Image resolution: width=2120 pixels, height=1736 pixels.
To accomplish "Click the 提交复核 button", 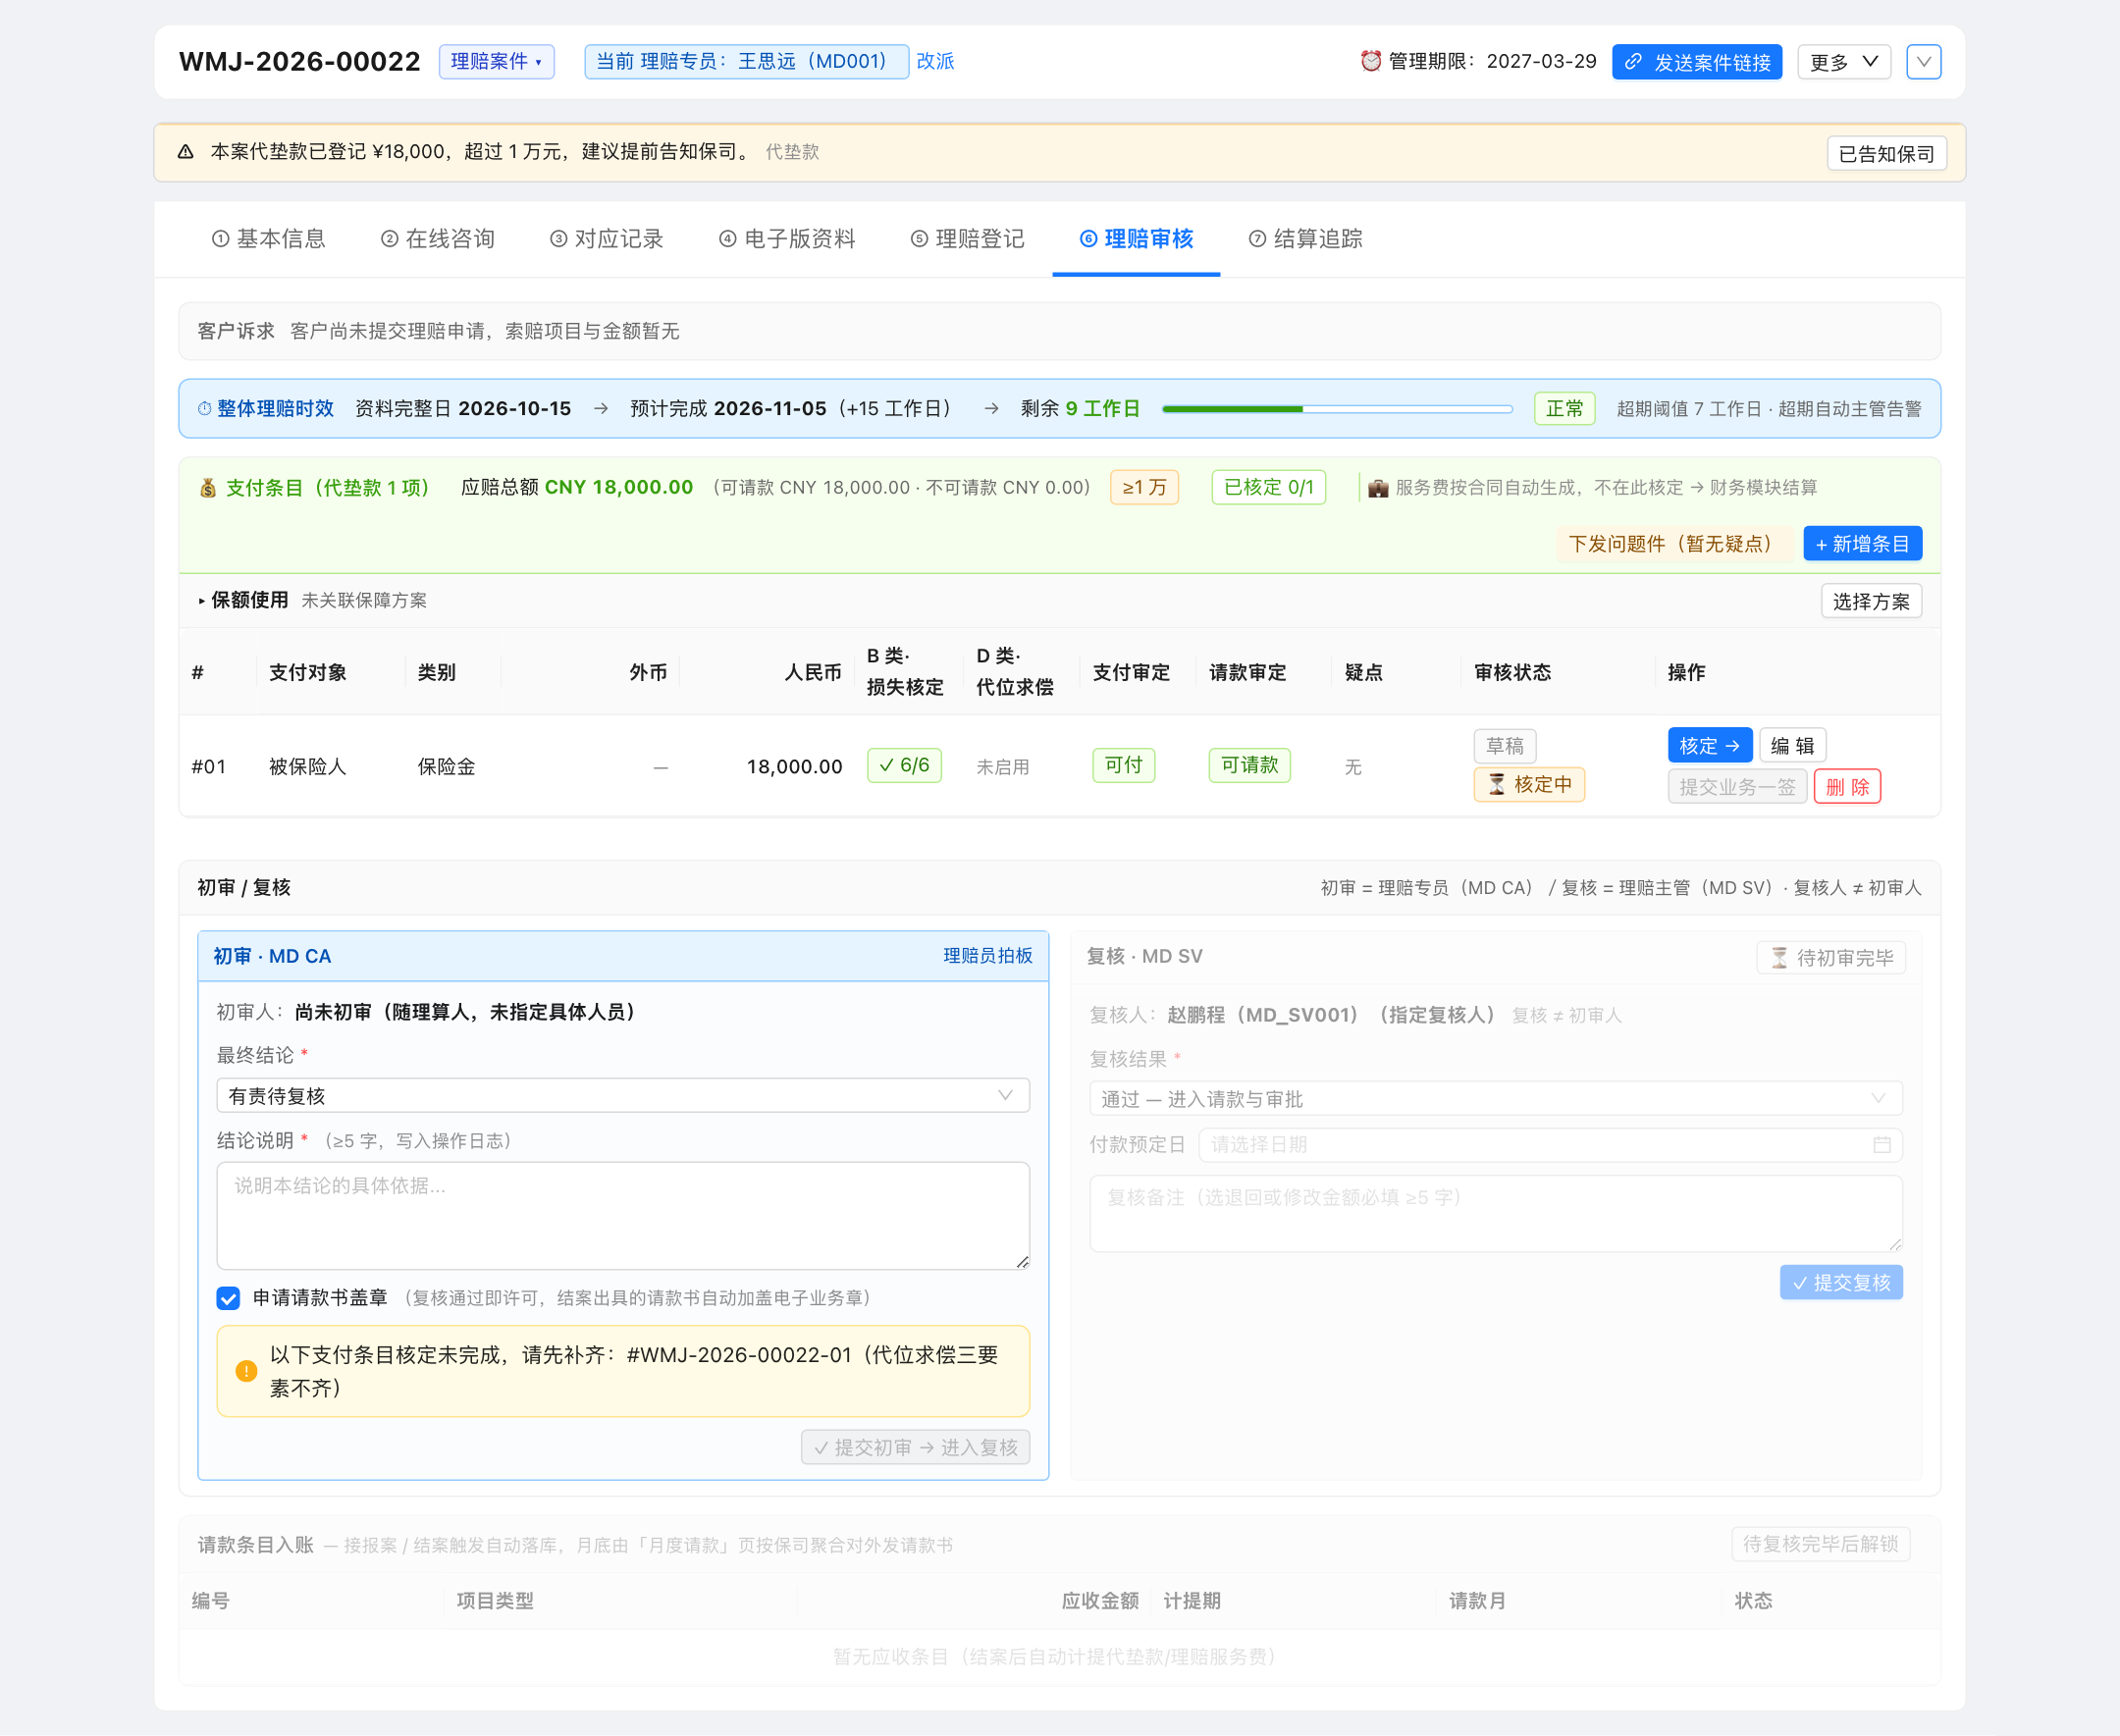I will tap(1841, 1283).
